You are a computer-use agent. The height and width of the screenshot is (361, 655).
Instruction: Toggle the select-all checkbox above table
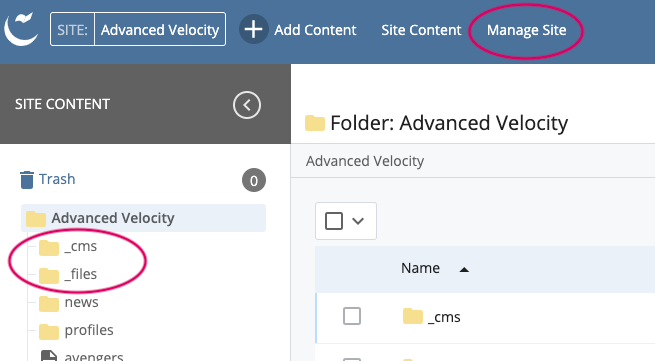334,221
